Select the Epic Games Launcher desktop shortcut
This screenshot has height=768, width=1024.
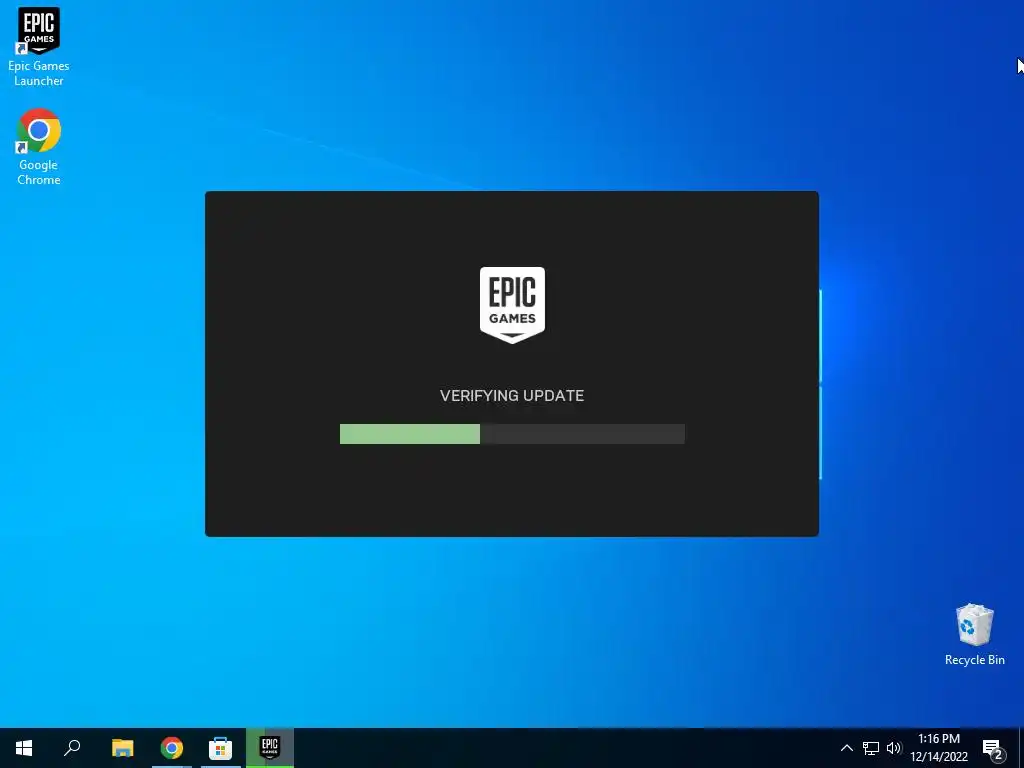click(x=39, y=46)
